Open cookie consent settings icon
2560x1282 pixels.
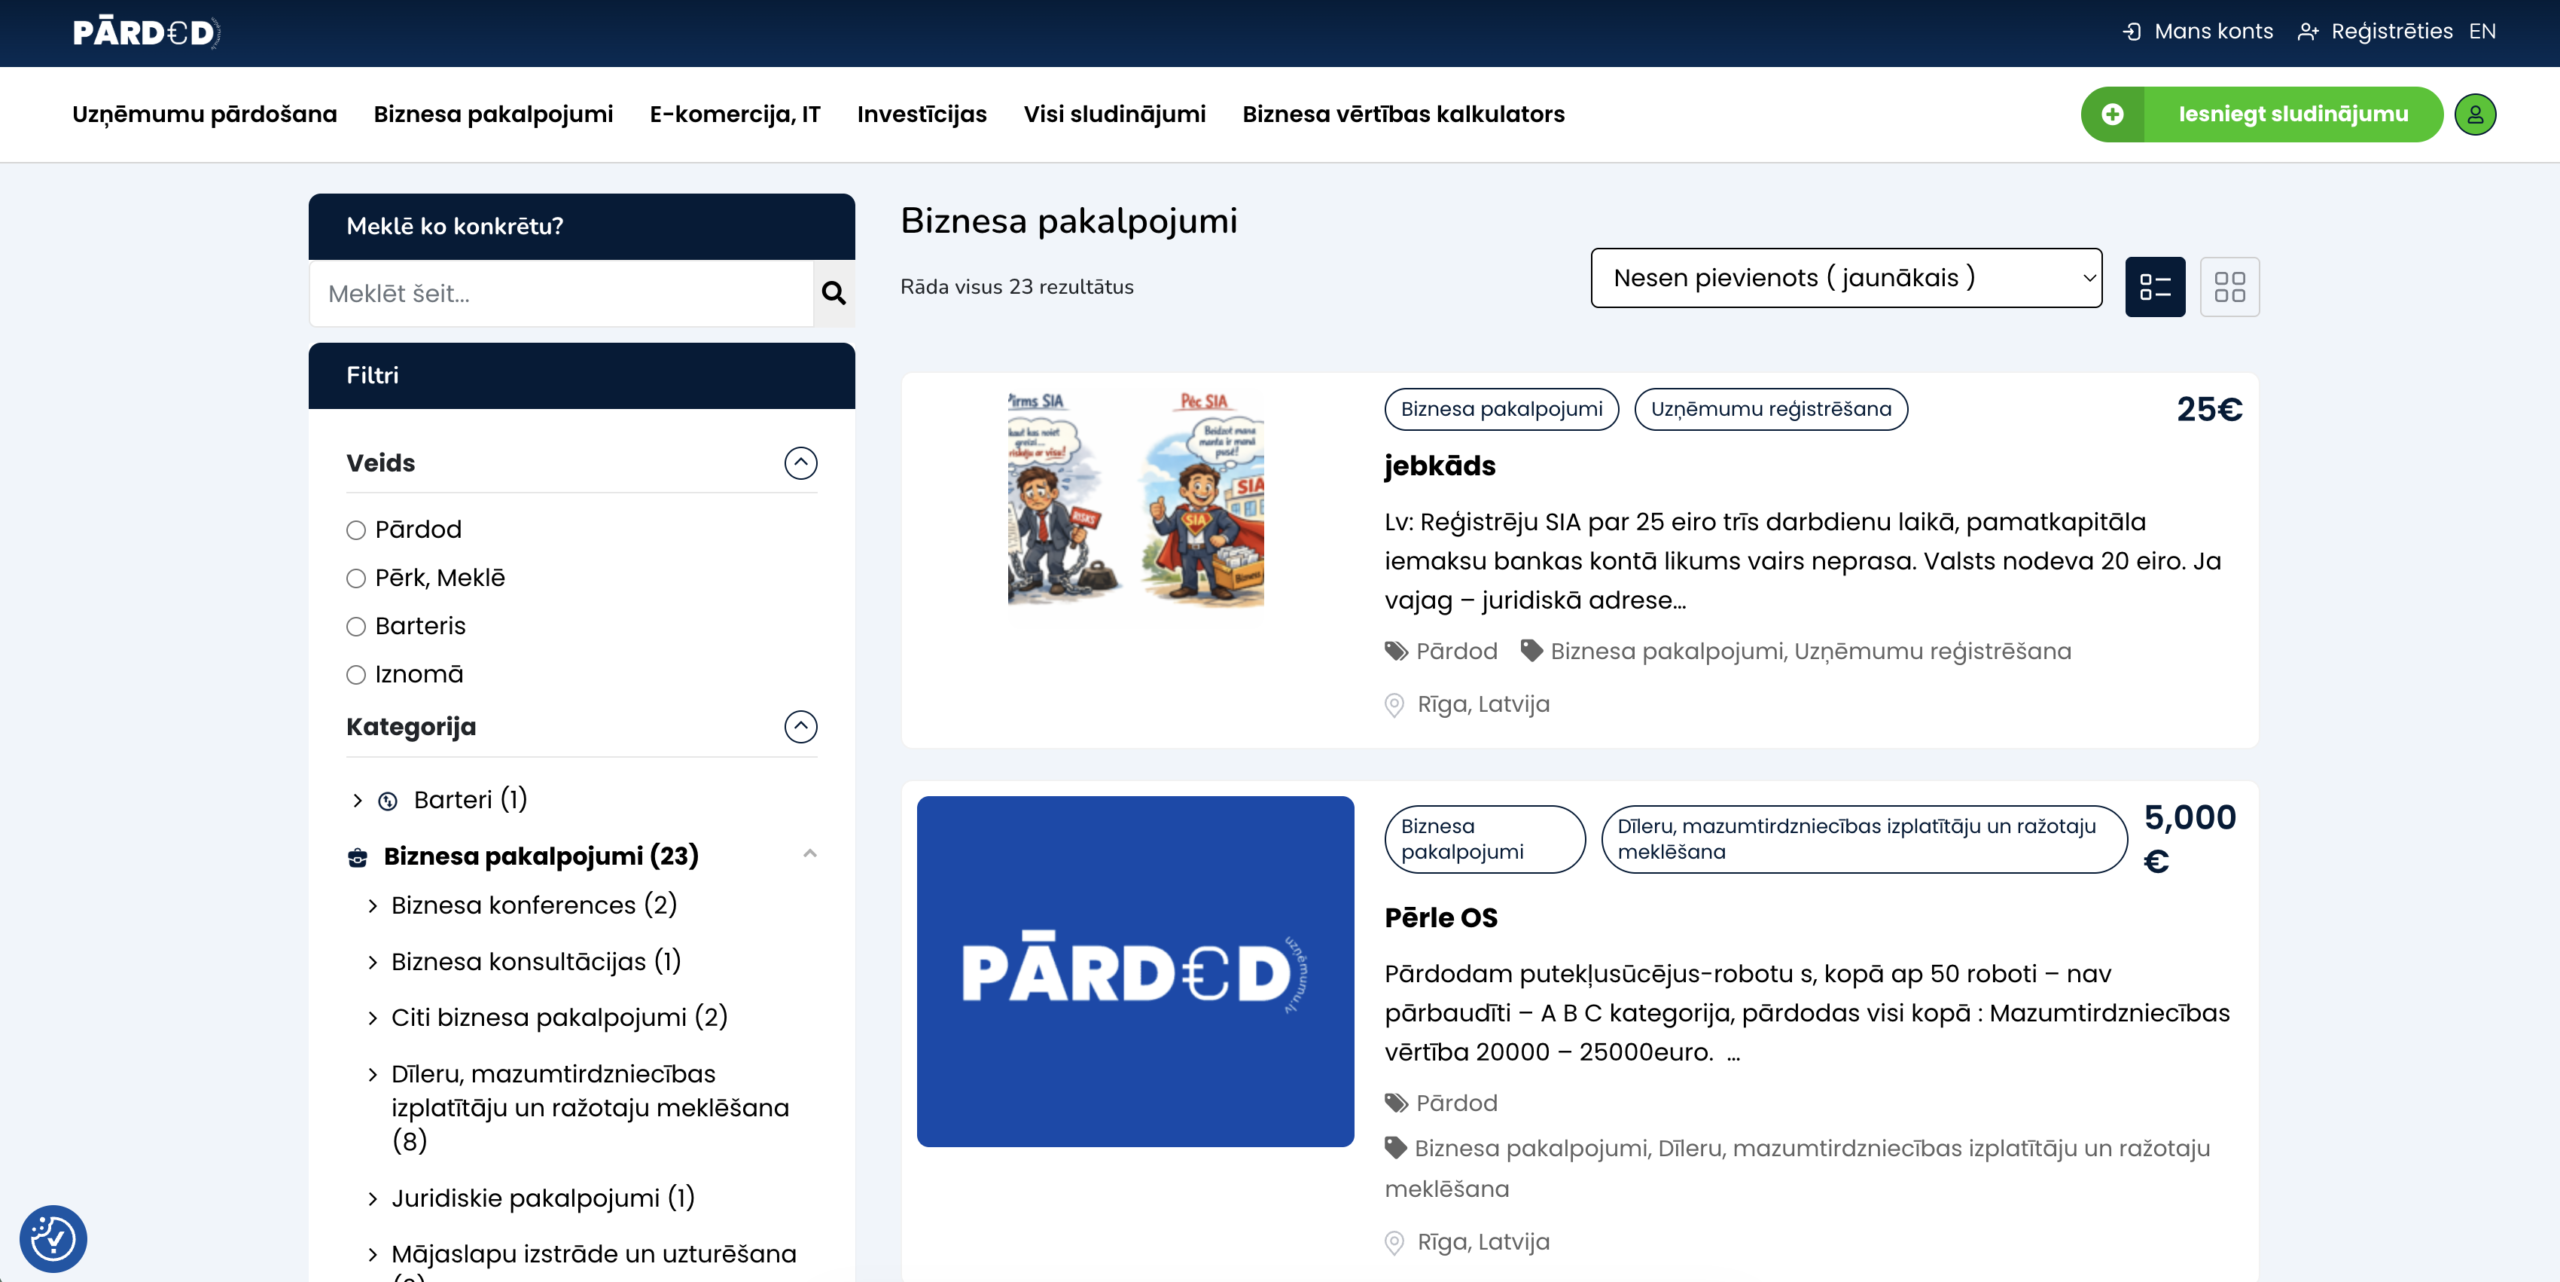(53, 1238)
